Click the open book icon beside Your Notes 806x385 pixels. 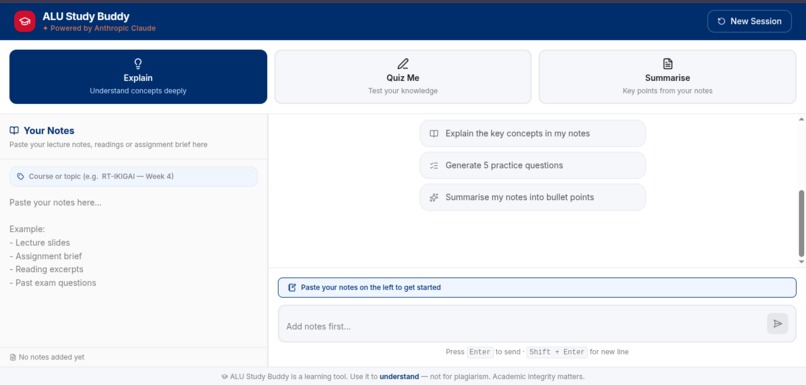[x=14, y=131]
